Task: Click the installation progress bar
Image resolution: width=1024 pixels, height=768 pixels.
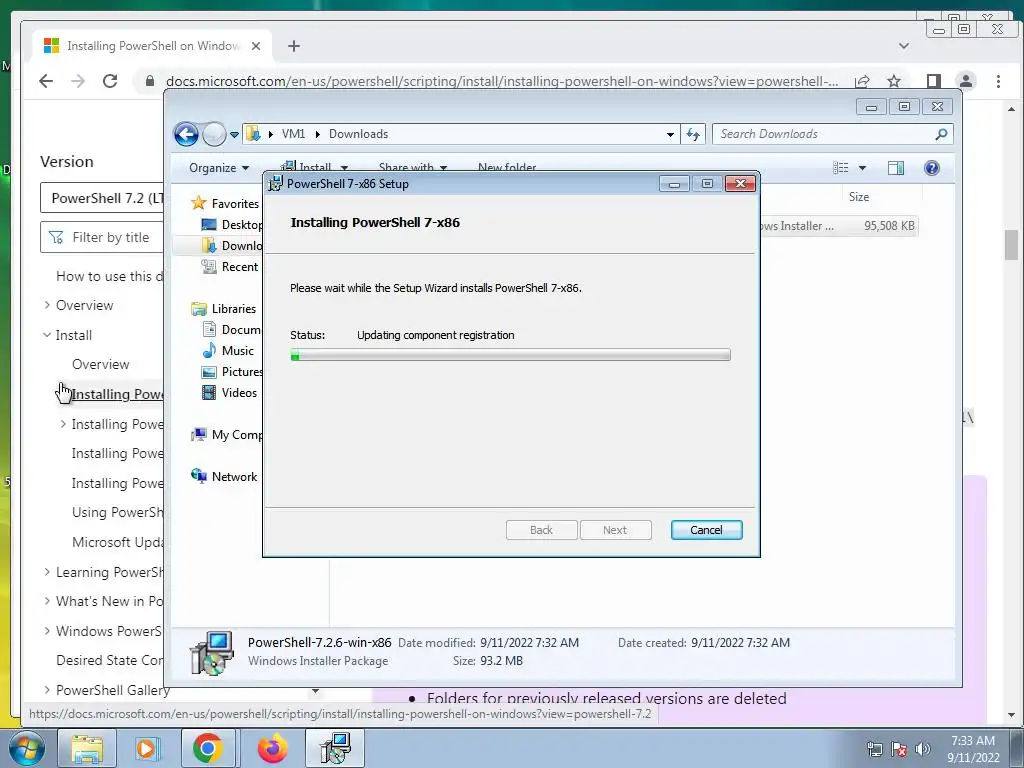Action: pos(510,355)
